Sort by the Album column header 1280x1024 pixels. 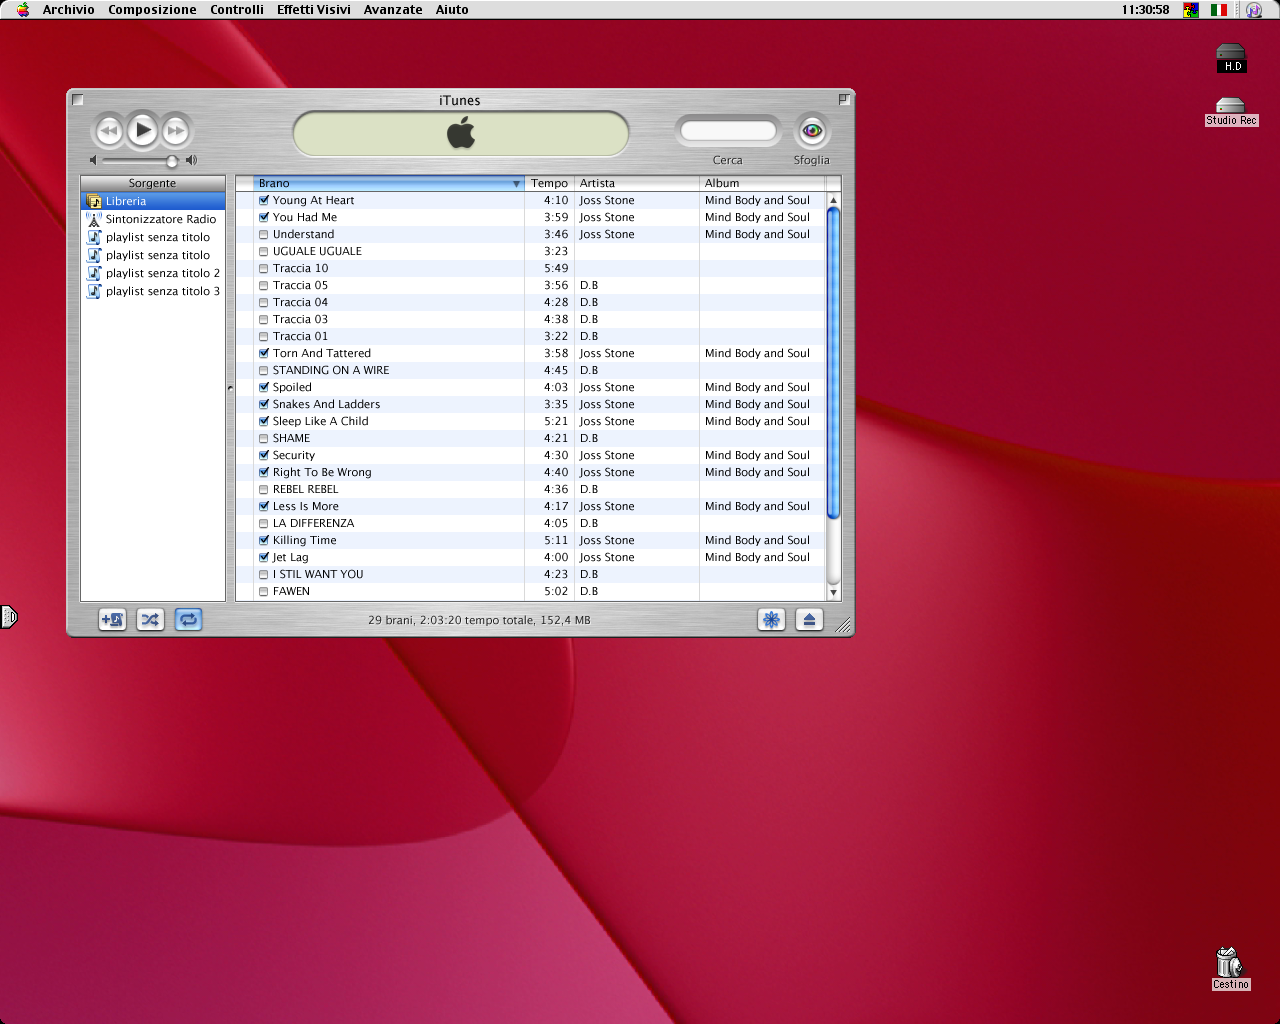point(762,183)
